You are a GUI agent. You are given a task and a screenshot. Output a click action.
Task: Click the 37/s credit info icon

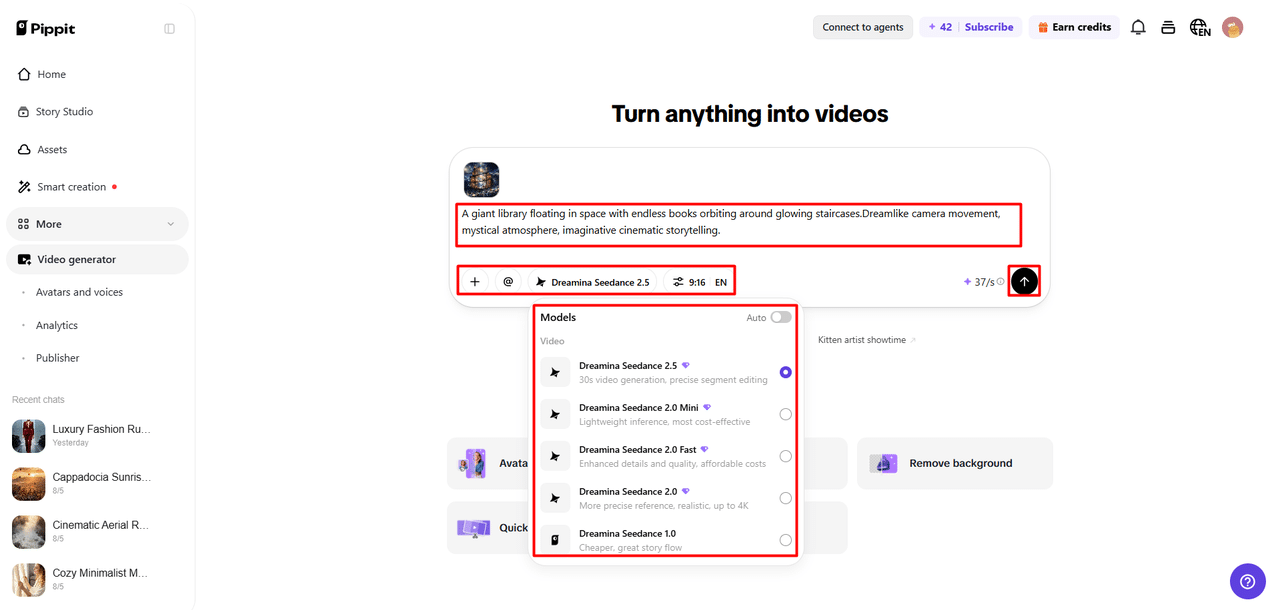click(1000, 282)
